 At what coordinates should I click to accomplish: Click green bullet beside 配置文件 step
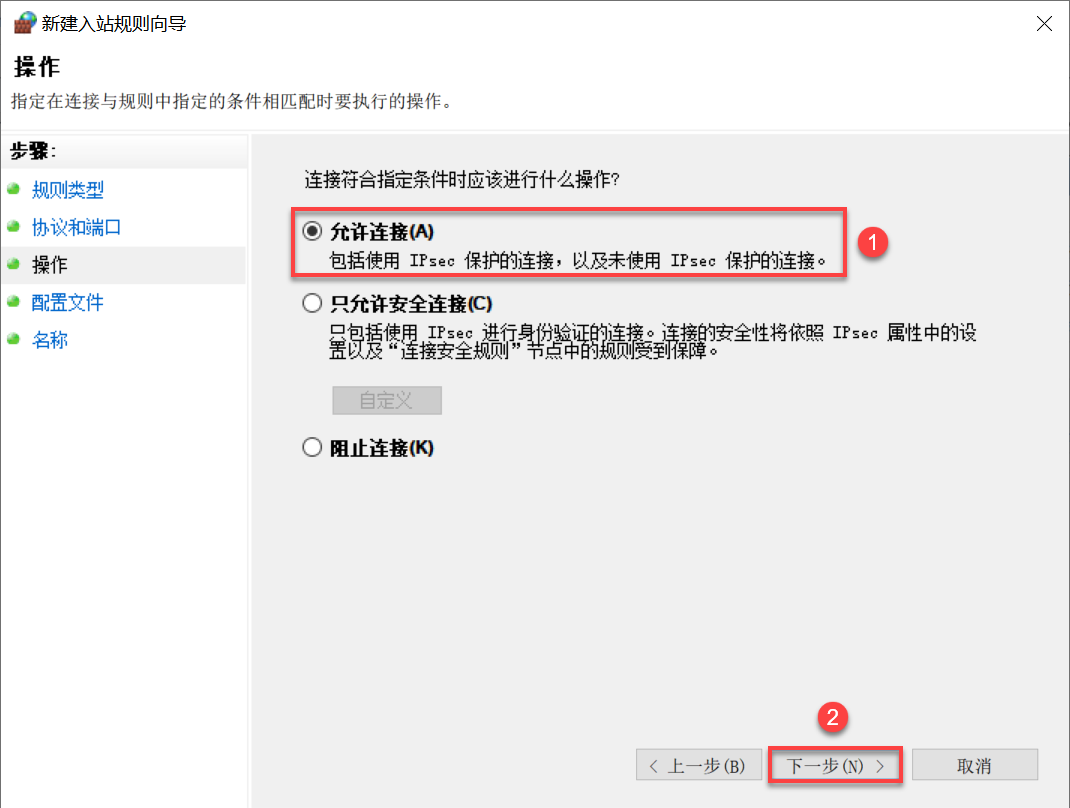tap(13, 302)
